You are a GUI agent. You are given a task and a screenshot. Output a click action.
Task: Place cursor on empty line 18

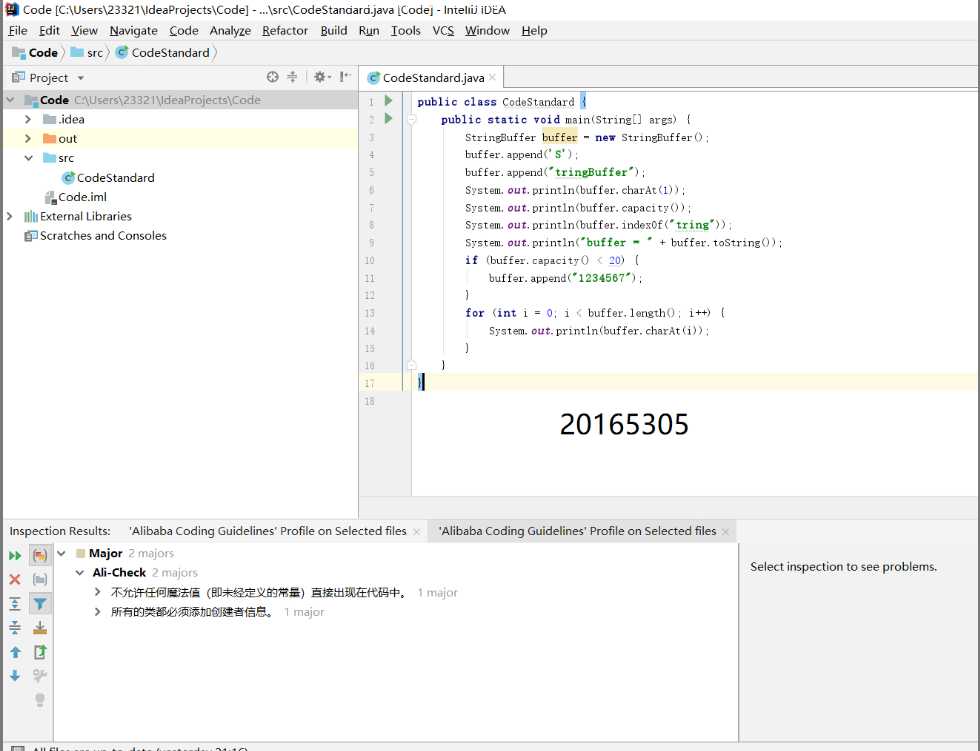pyautogui.click(x=694, y=401)
